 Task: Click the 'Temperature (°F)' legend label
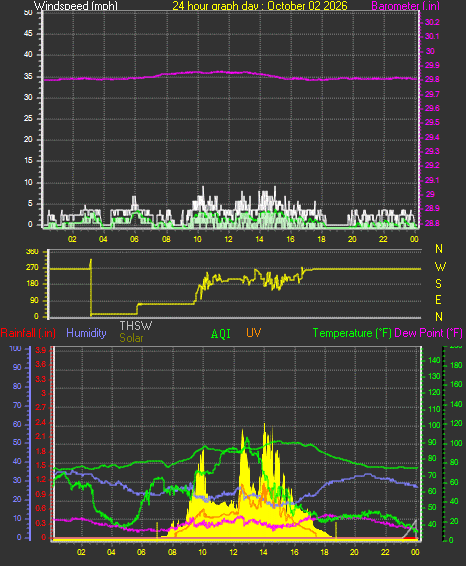click(352, 333)
